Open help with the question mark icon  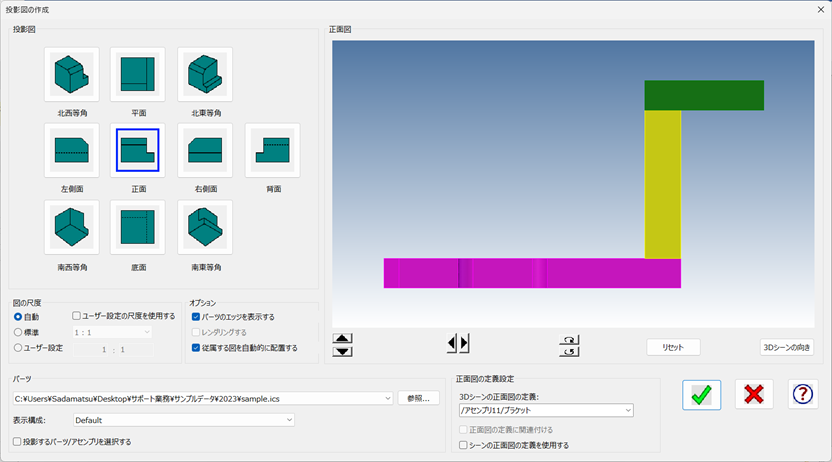(x=802, y=394)
